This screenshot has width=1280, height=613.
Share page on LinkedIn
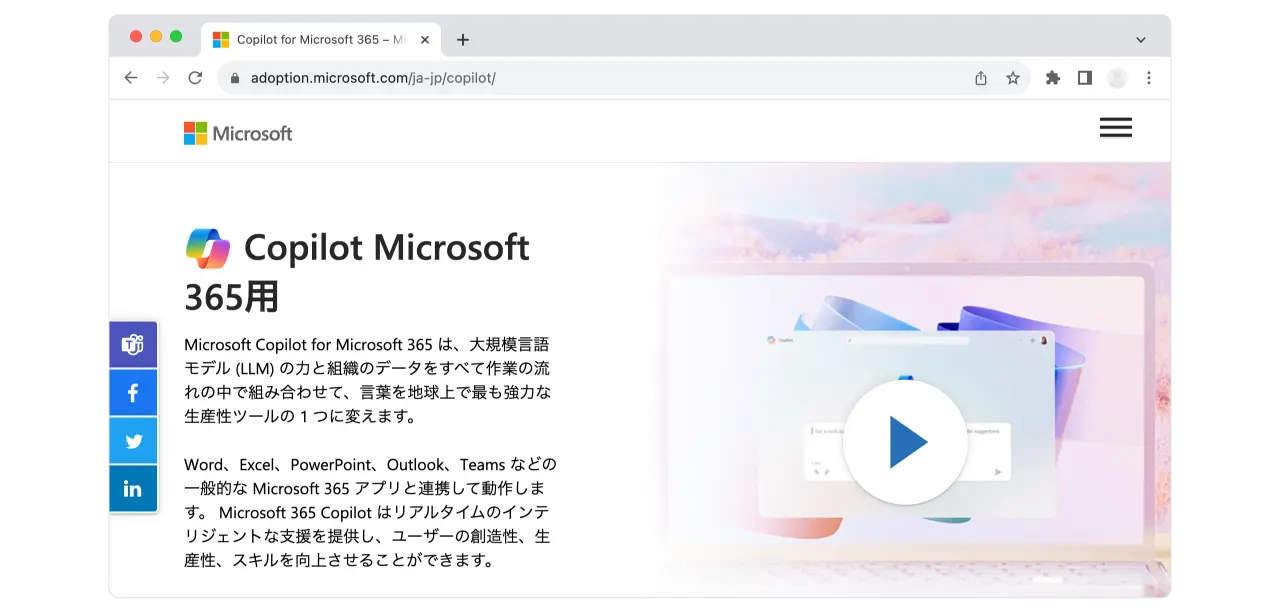click(x=133, y=489)
